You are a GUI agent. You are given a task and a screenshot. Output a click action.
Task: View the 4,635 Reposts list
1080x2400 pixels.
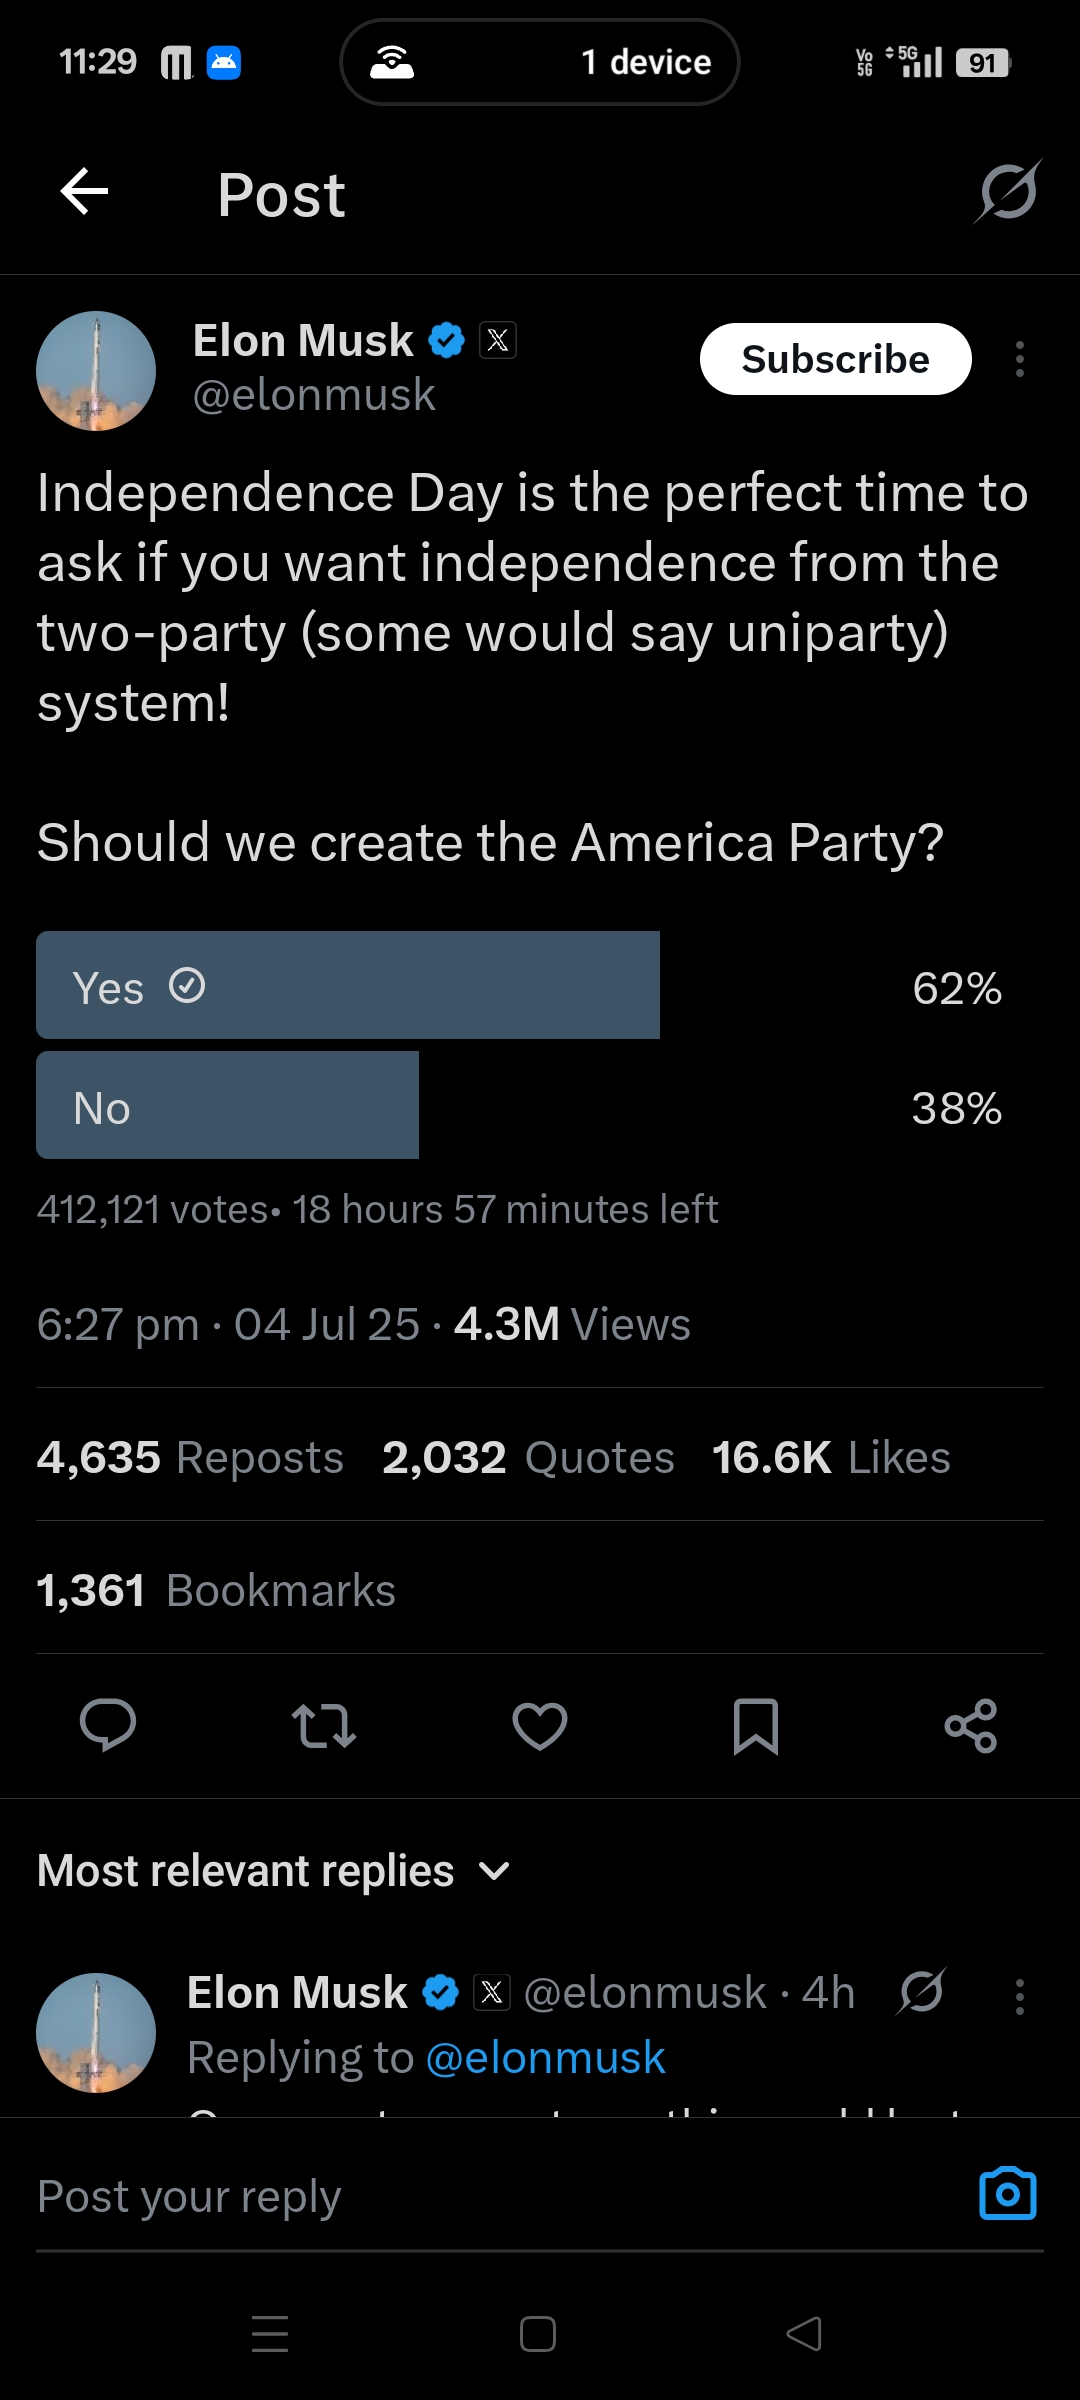190,1457
